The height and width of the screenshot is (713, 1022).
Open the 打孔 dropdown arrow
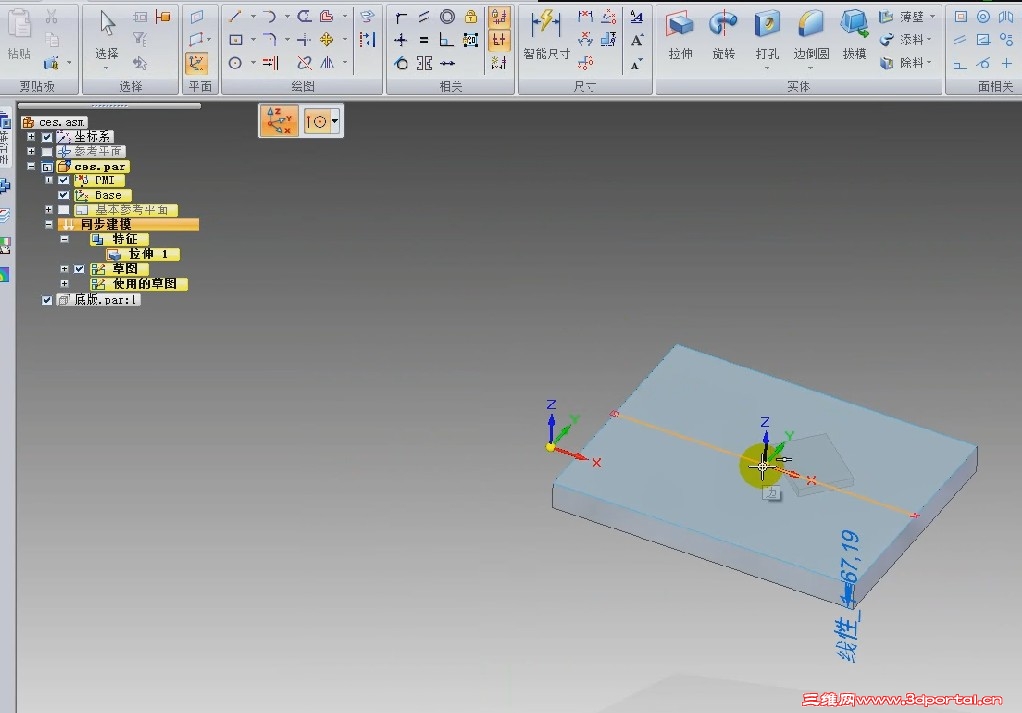767,68
